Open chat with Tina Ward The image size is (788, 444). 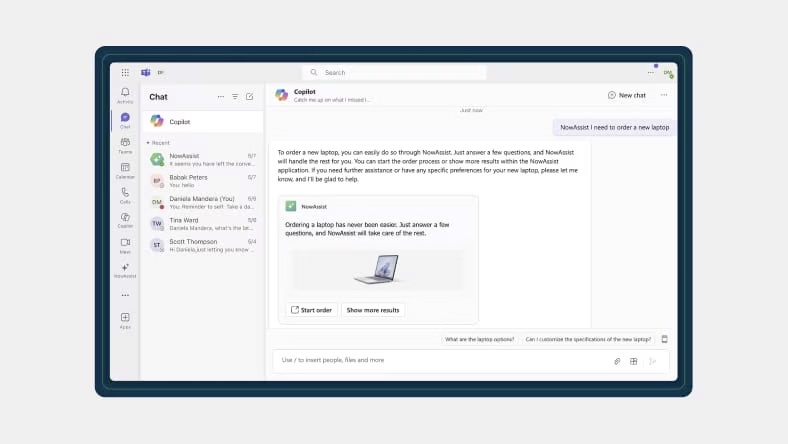pyautogui.click(x=203, y=224)
